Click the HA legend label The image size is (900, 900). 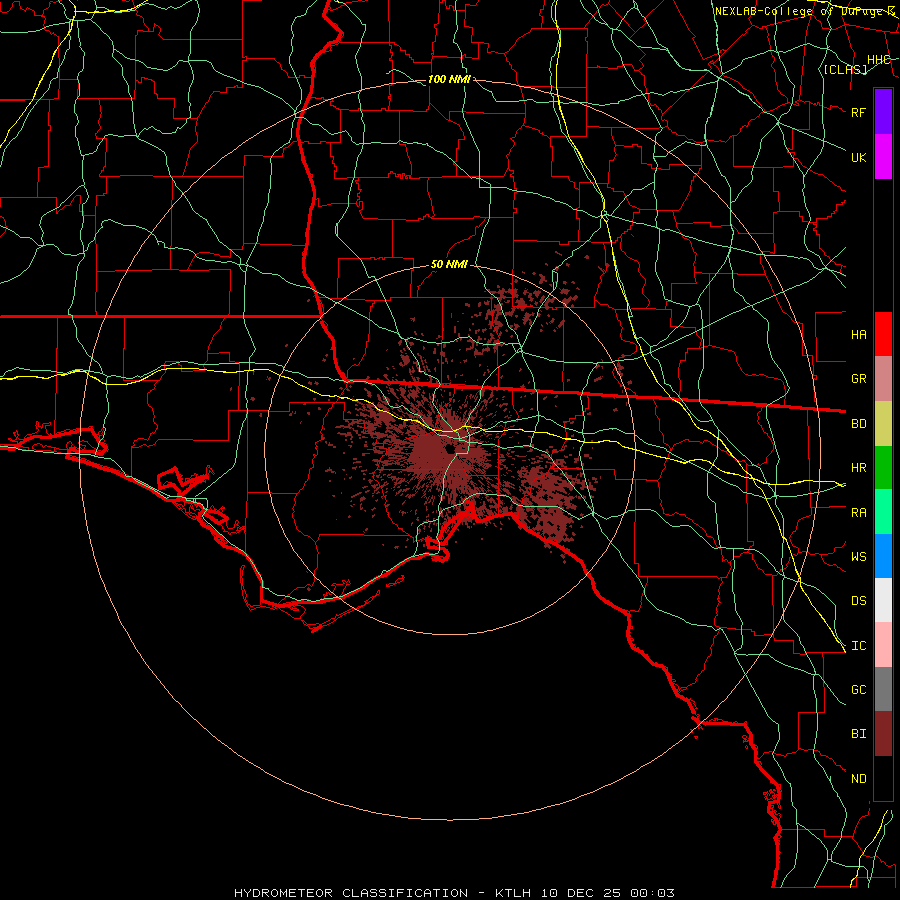[x=859, y=335]
